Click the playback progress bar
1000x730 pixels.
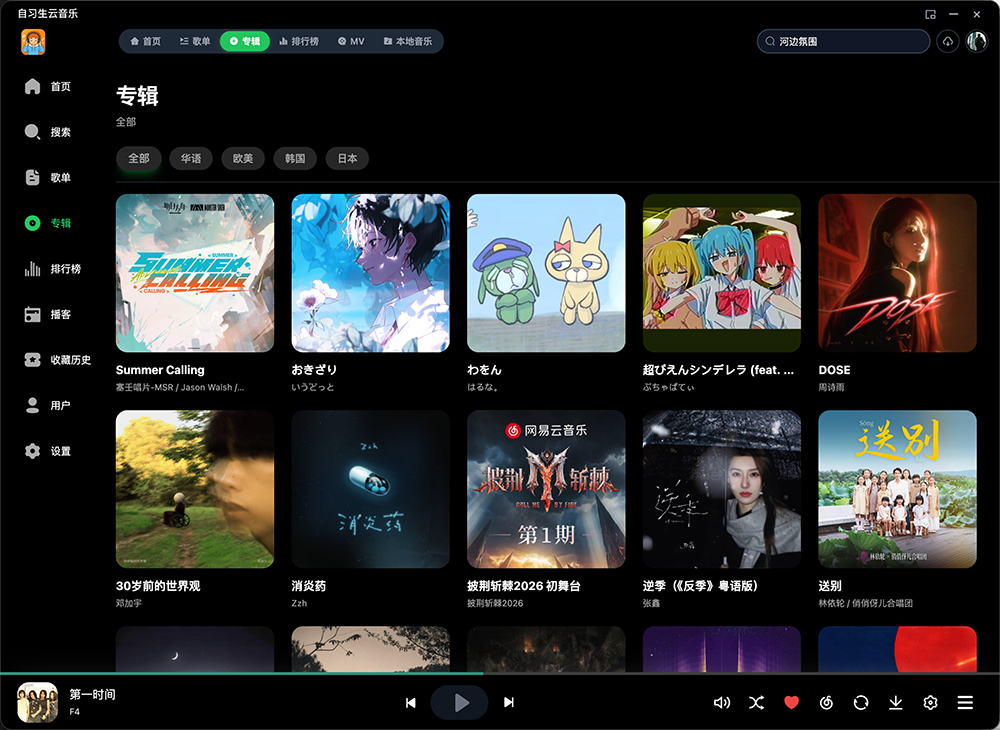[x=500, y=673]
